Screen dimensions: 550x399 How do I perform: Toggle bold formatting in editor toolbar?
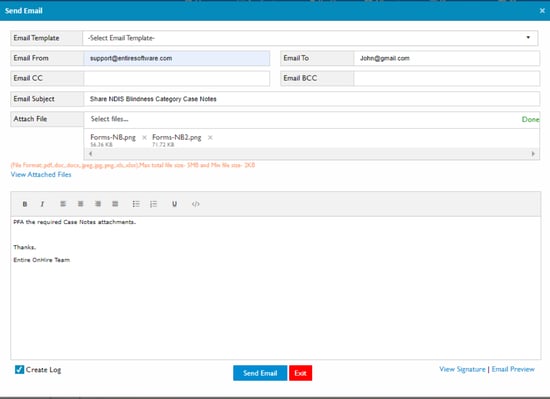point(25,204)
